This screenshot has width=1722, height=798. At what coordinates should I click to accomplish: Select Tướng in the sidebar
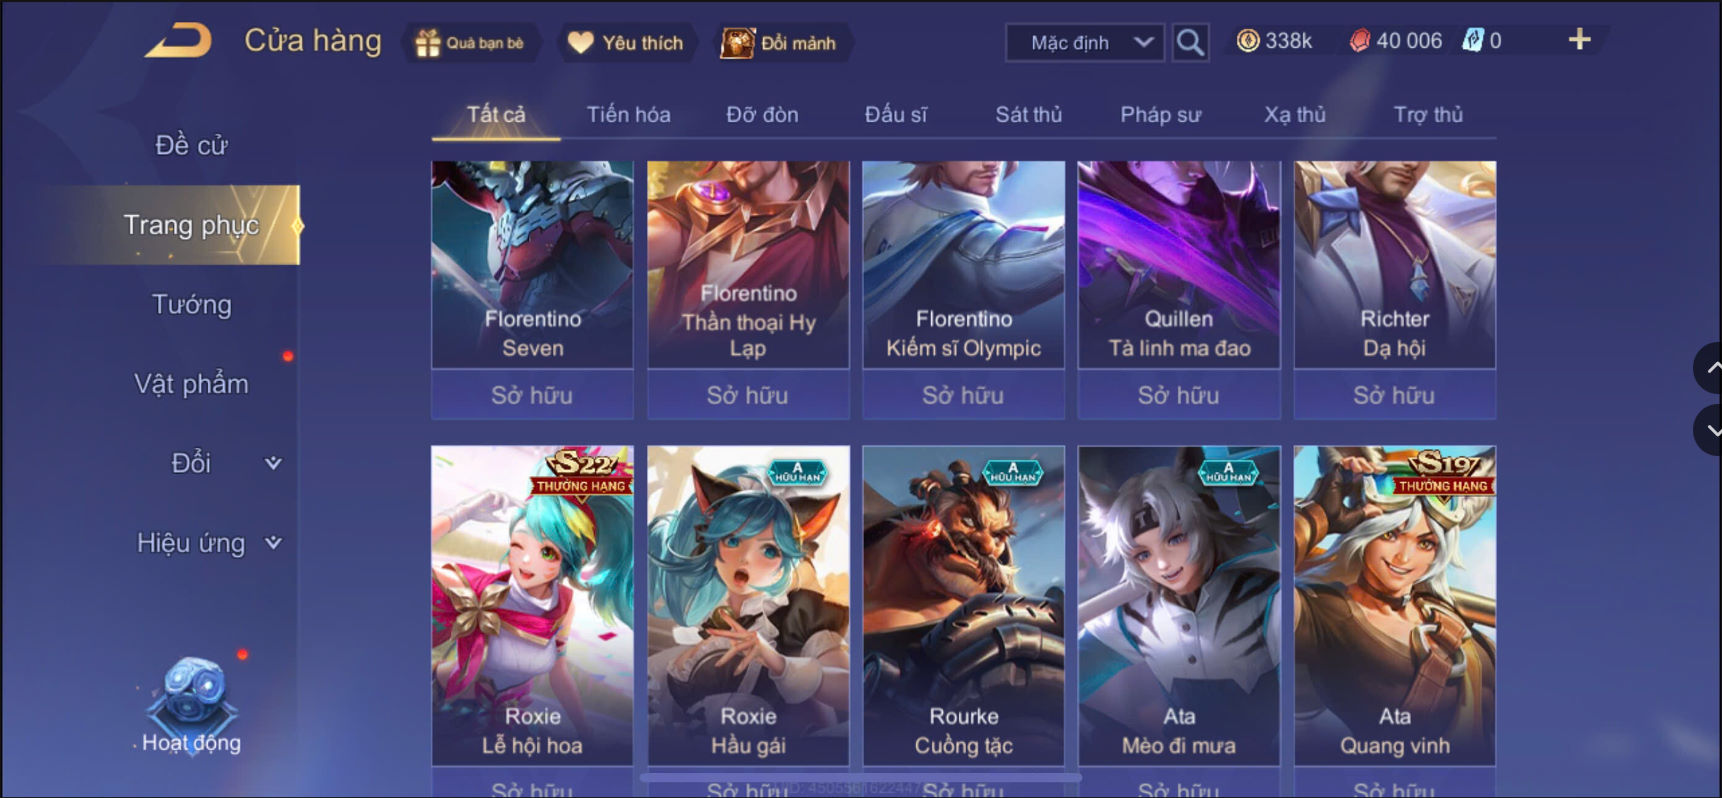click(192, 304)
